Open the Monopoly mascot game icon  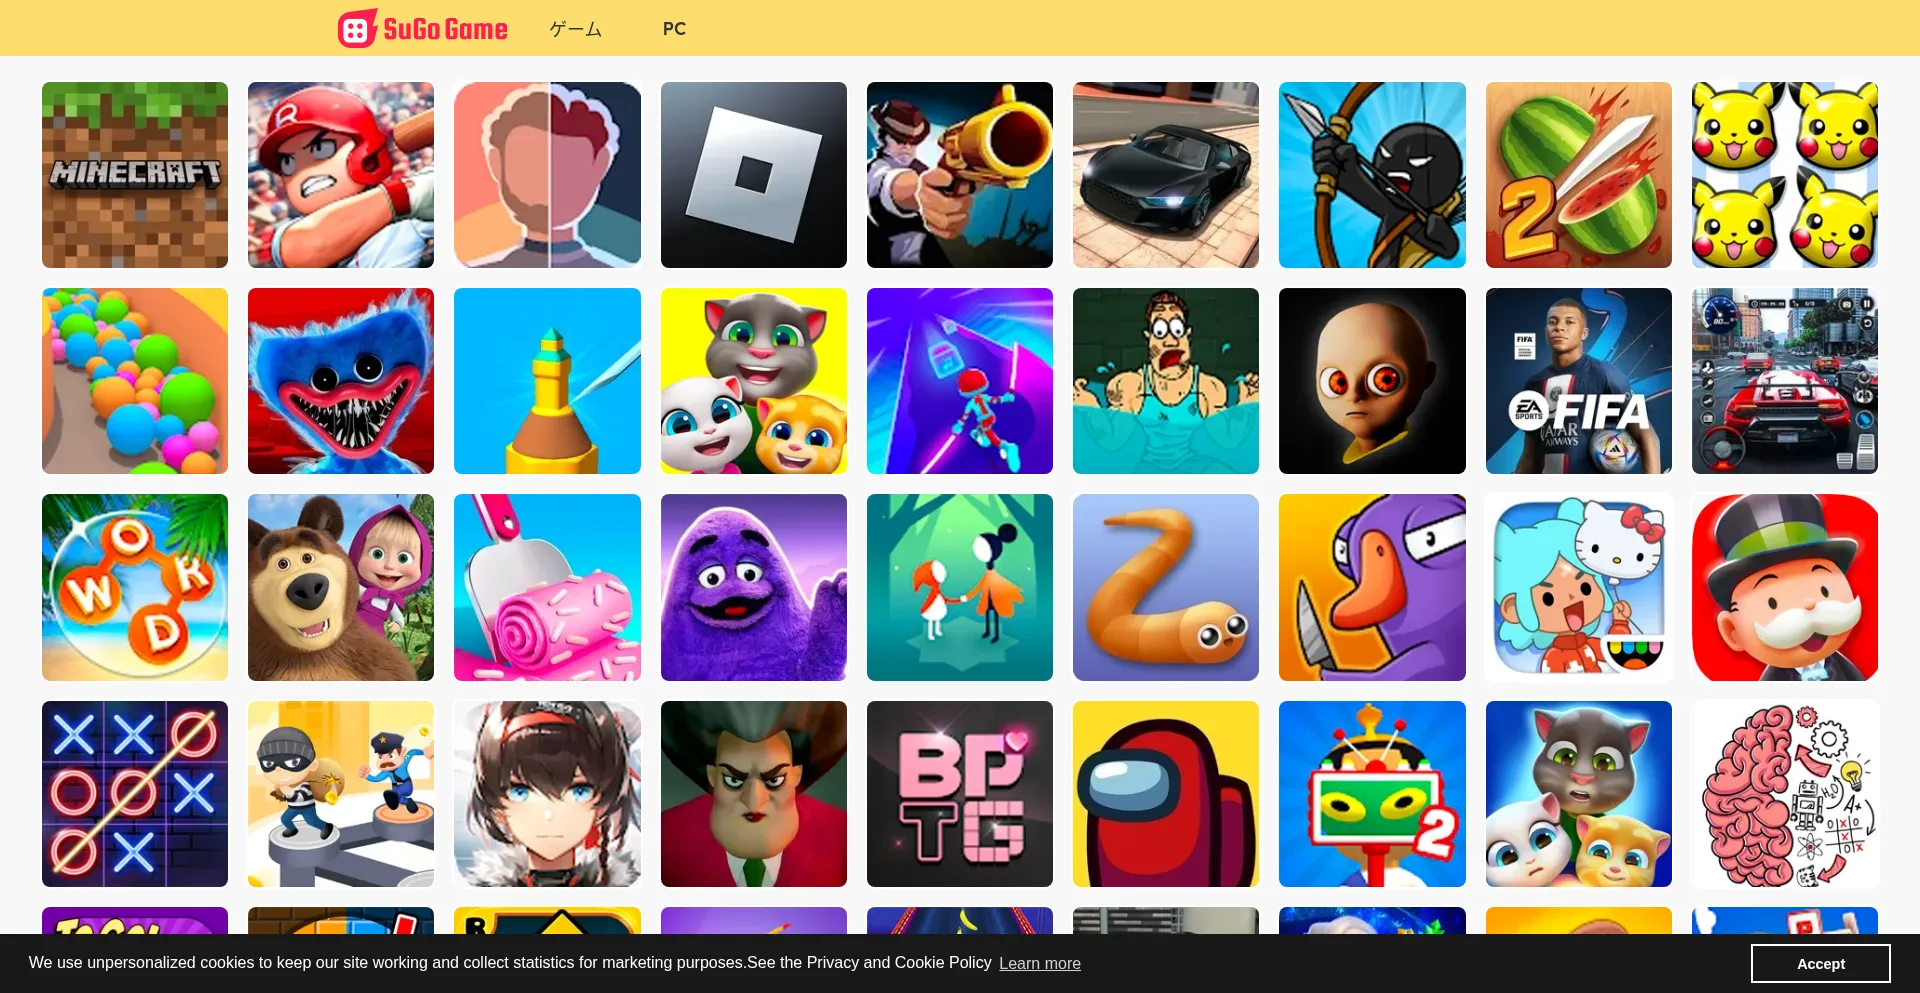point(1785,588)
